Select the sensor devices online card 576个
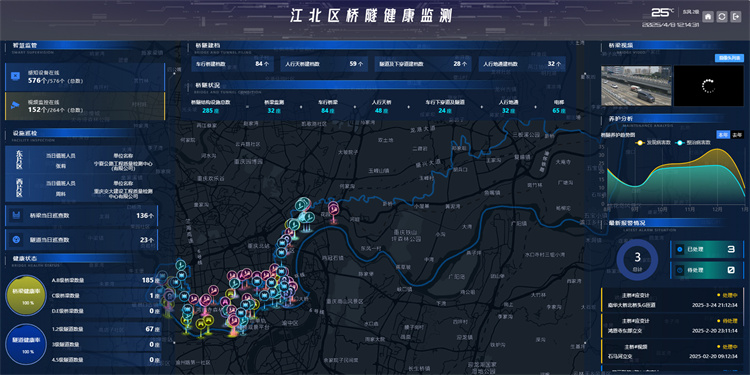Viewport: 750px width, 375px height. point(85,77)
